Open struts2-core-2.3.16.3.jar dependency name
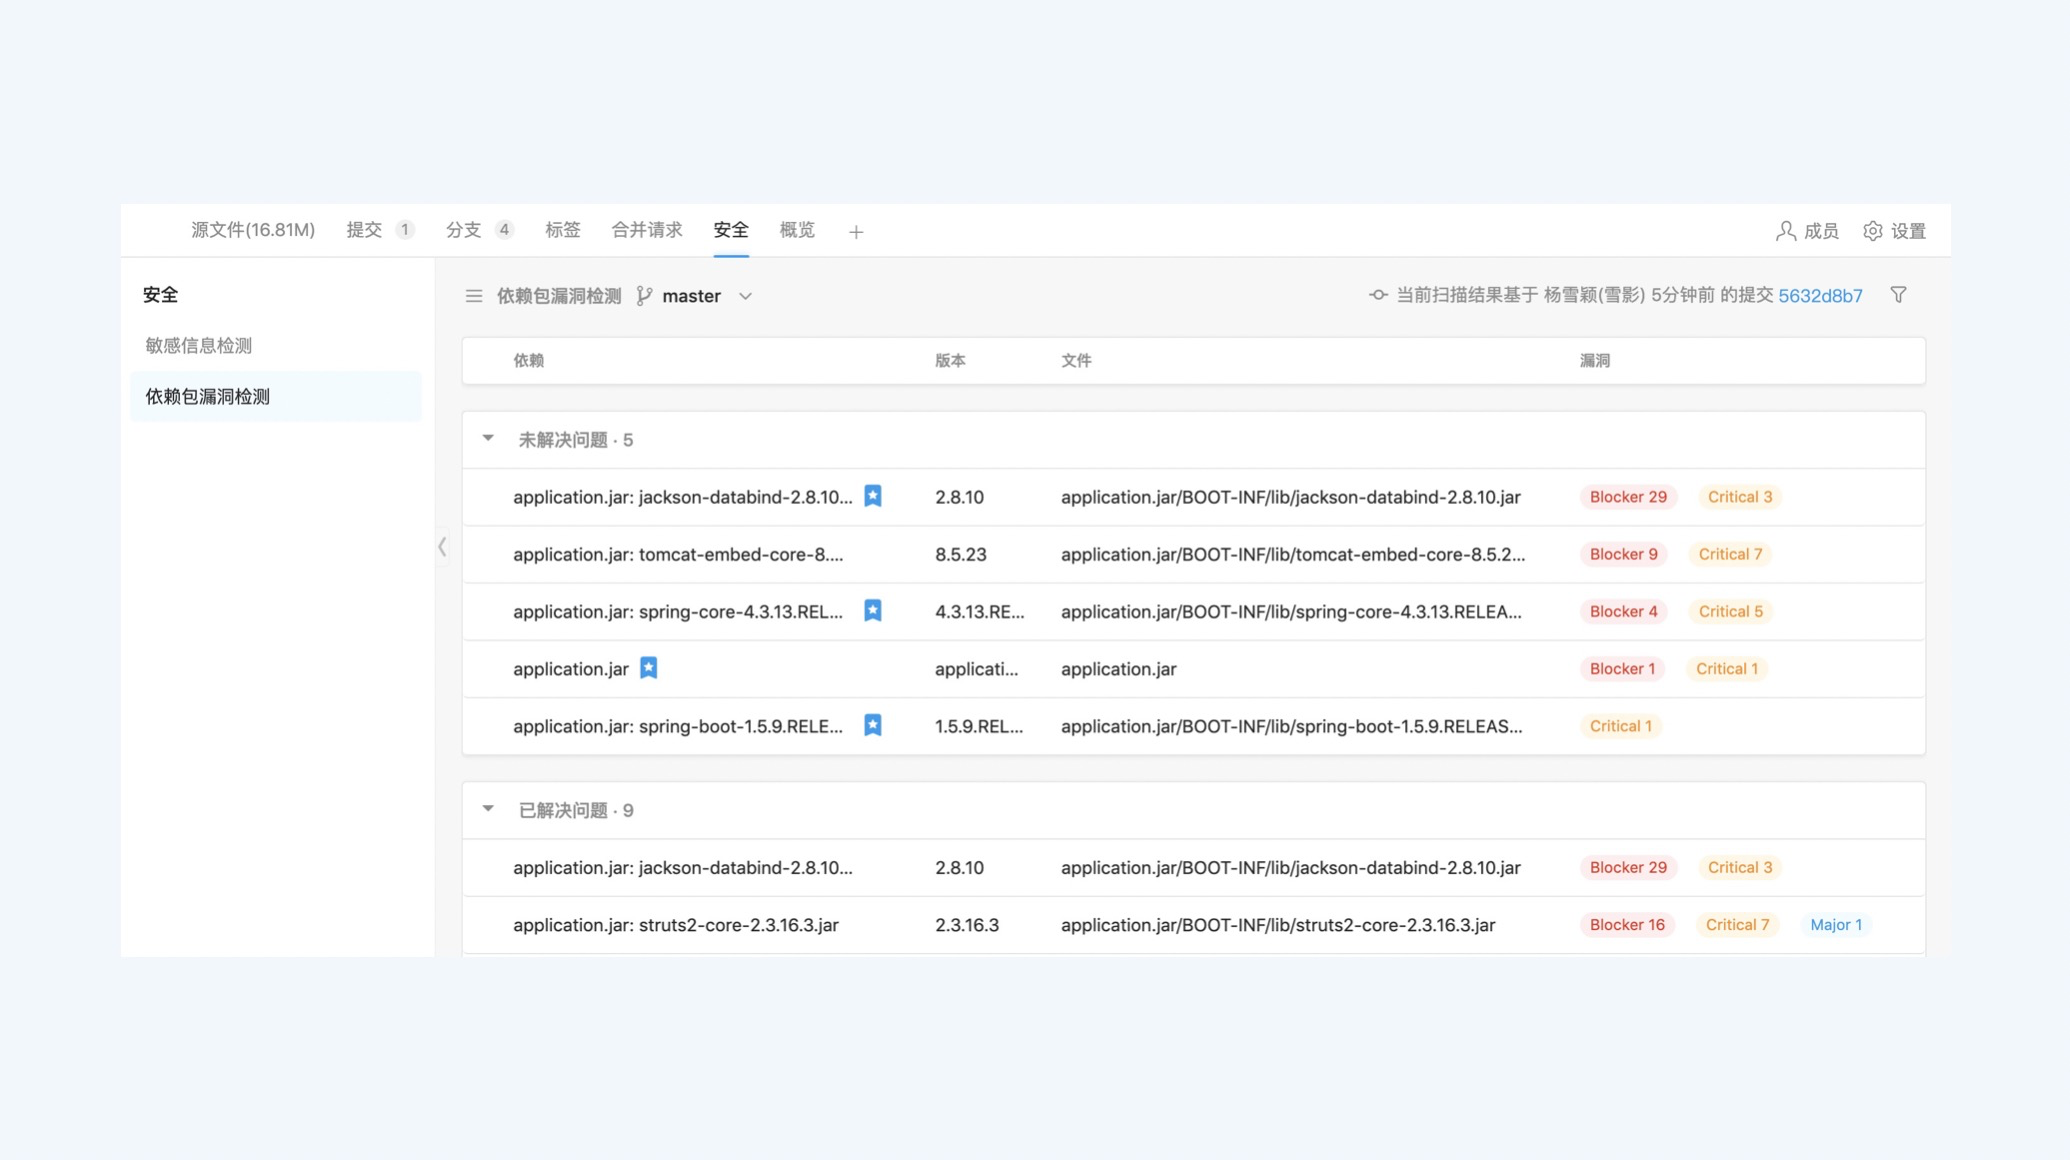 676,925
